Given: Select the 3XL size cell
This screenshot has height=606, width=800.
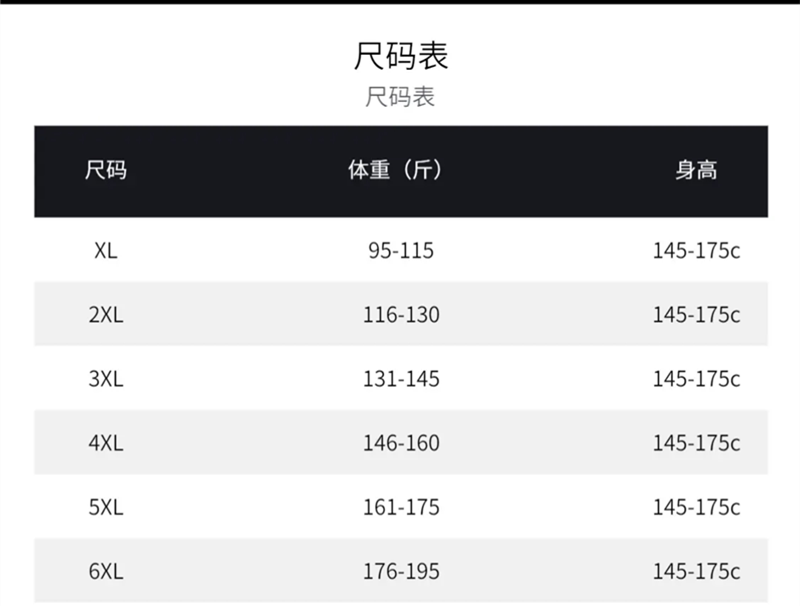Looking at the screenshot, I should [x=106, y=379].
